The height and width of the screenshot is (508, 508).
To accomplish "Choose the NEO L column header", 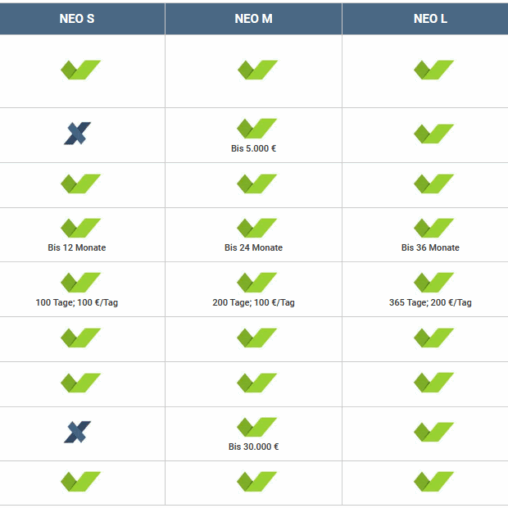I will tap(430, 19).
